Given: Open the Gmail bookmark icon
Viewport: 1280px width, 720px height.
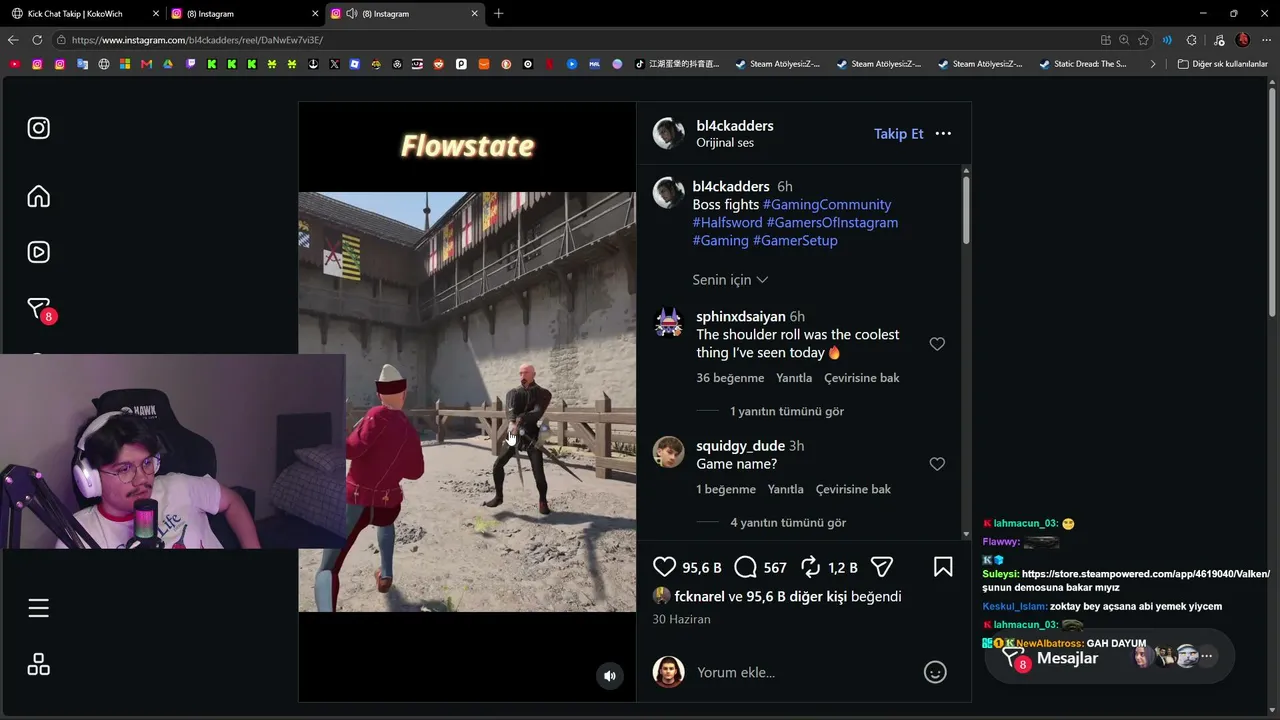Looking at the screenshot, I should [x=147, y=64].
